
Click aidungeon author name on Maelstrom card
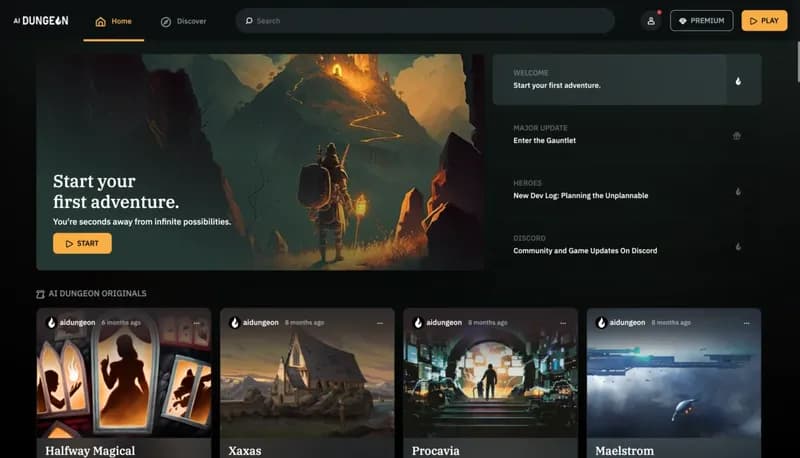627,322
